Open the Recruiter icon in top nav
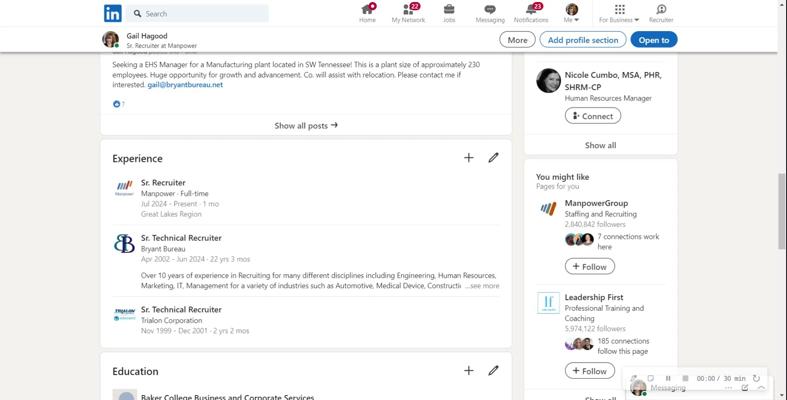The image size is (787, 400). click(661, 14)
